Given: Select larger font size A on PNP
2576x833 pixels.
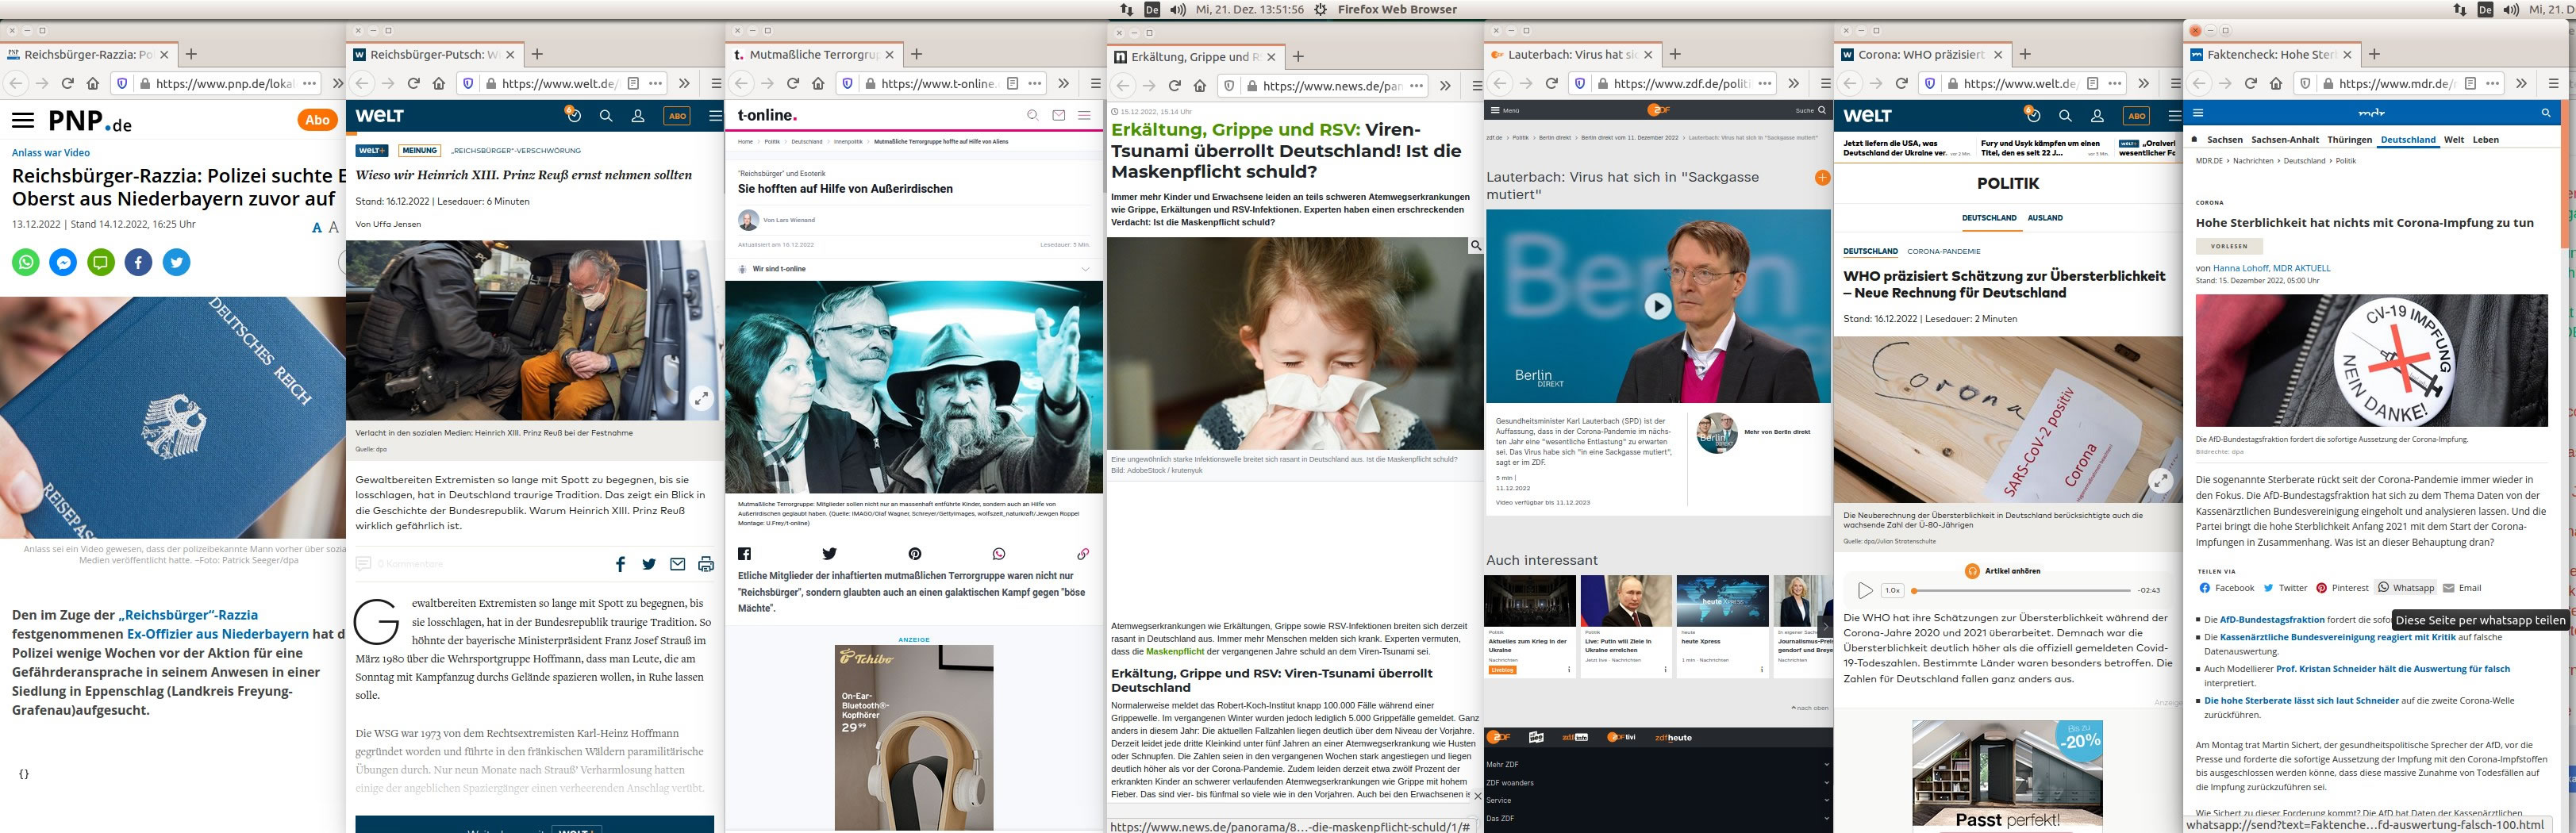Looking at the screenshot, I should tap(333, 227).
